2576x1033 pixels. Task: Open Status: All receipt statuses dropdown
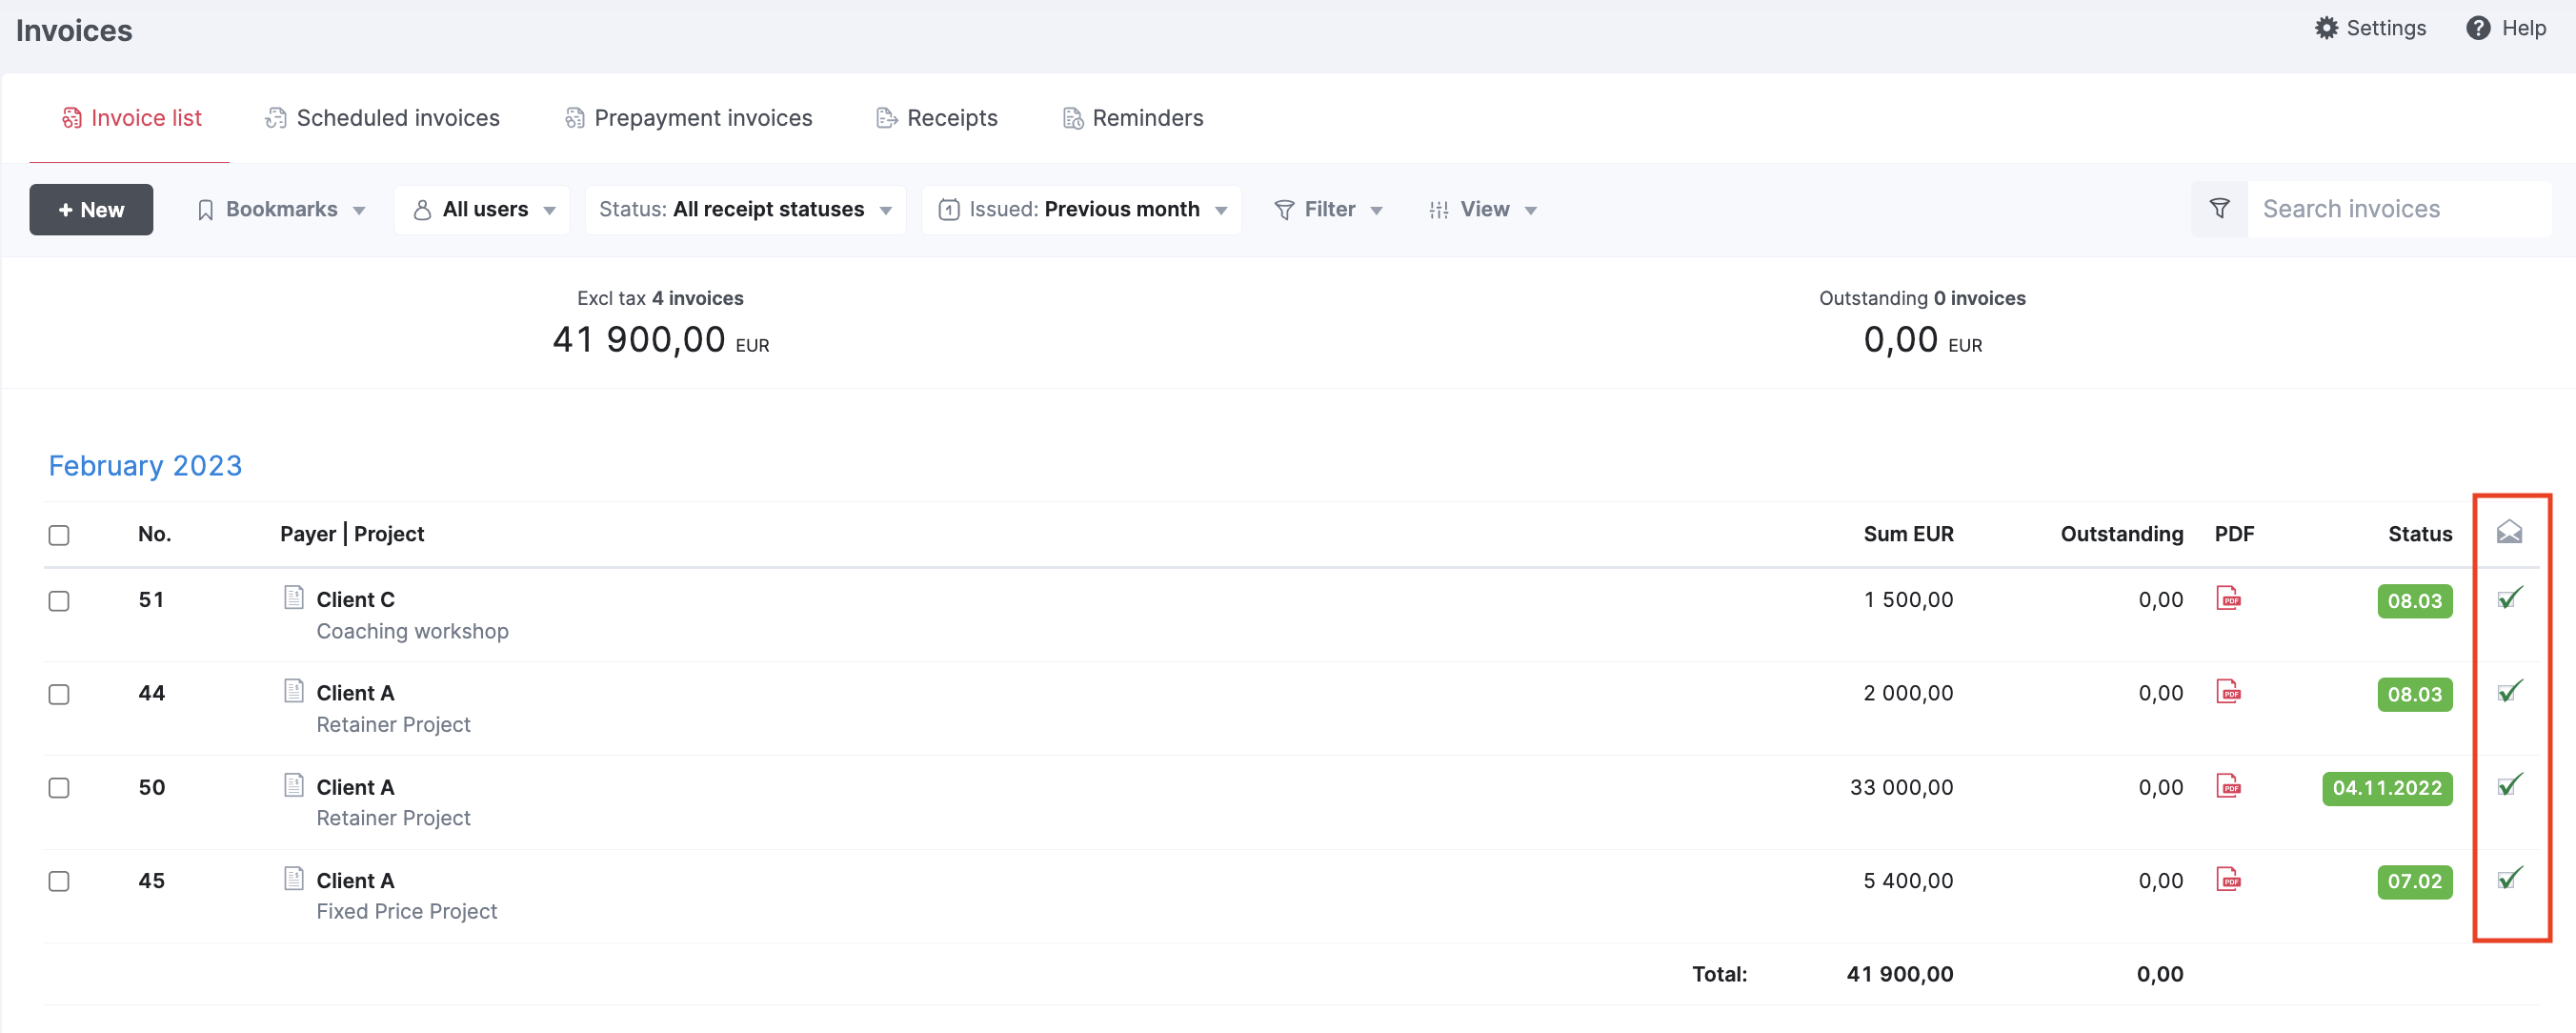[745, 210]
